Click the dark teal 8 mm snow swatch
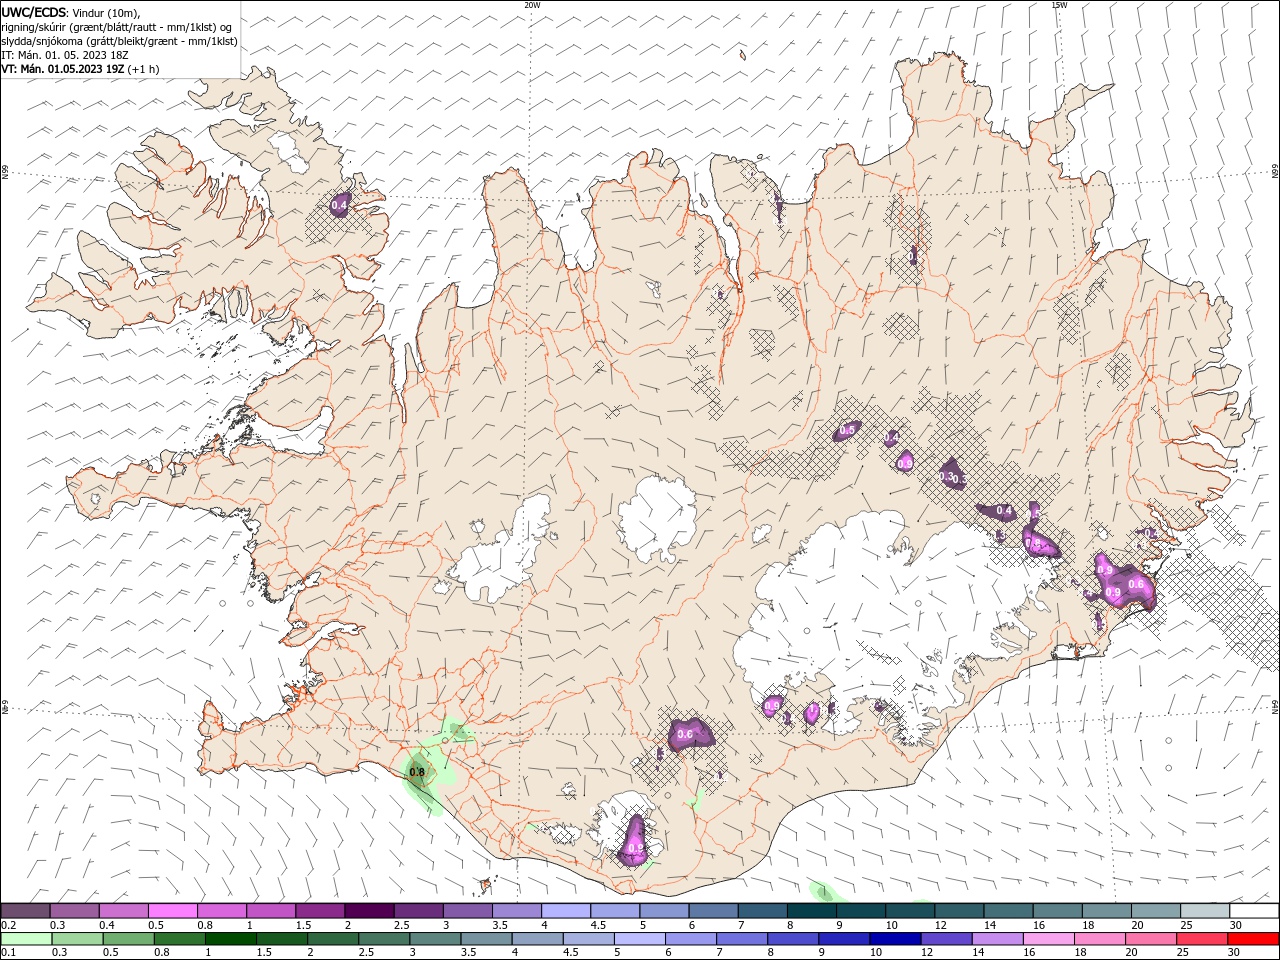The height and width of the screenshot is (960, 1280). point(812,911)
